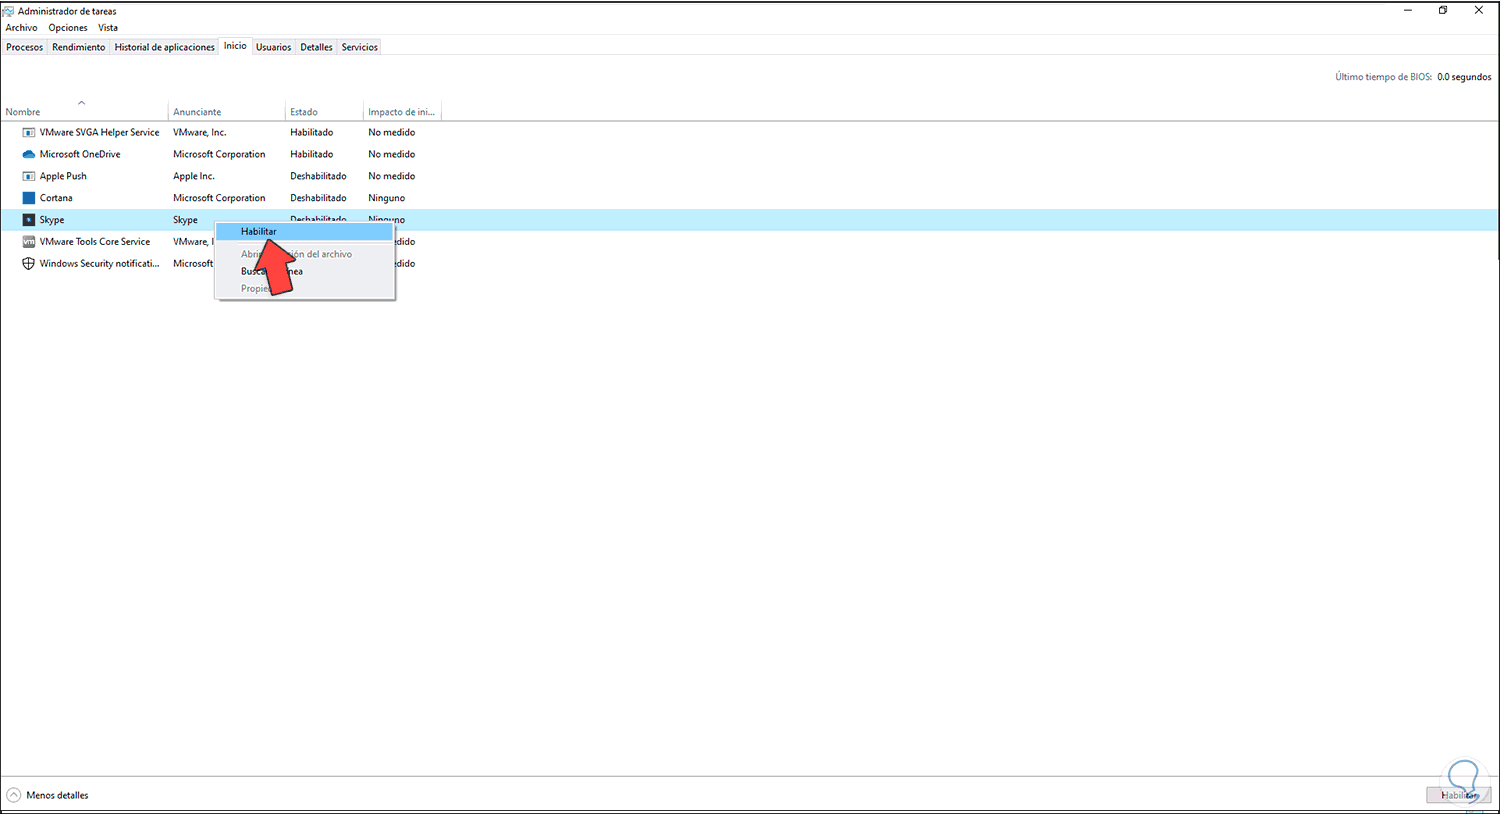This screenshot has width=1500, height=814.
Task: Click No medido impact of Apple Push
Action: coord(391,176)
